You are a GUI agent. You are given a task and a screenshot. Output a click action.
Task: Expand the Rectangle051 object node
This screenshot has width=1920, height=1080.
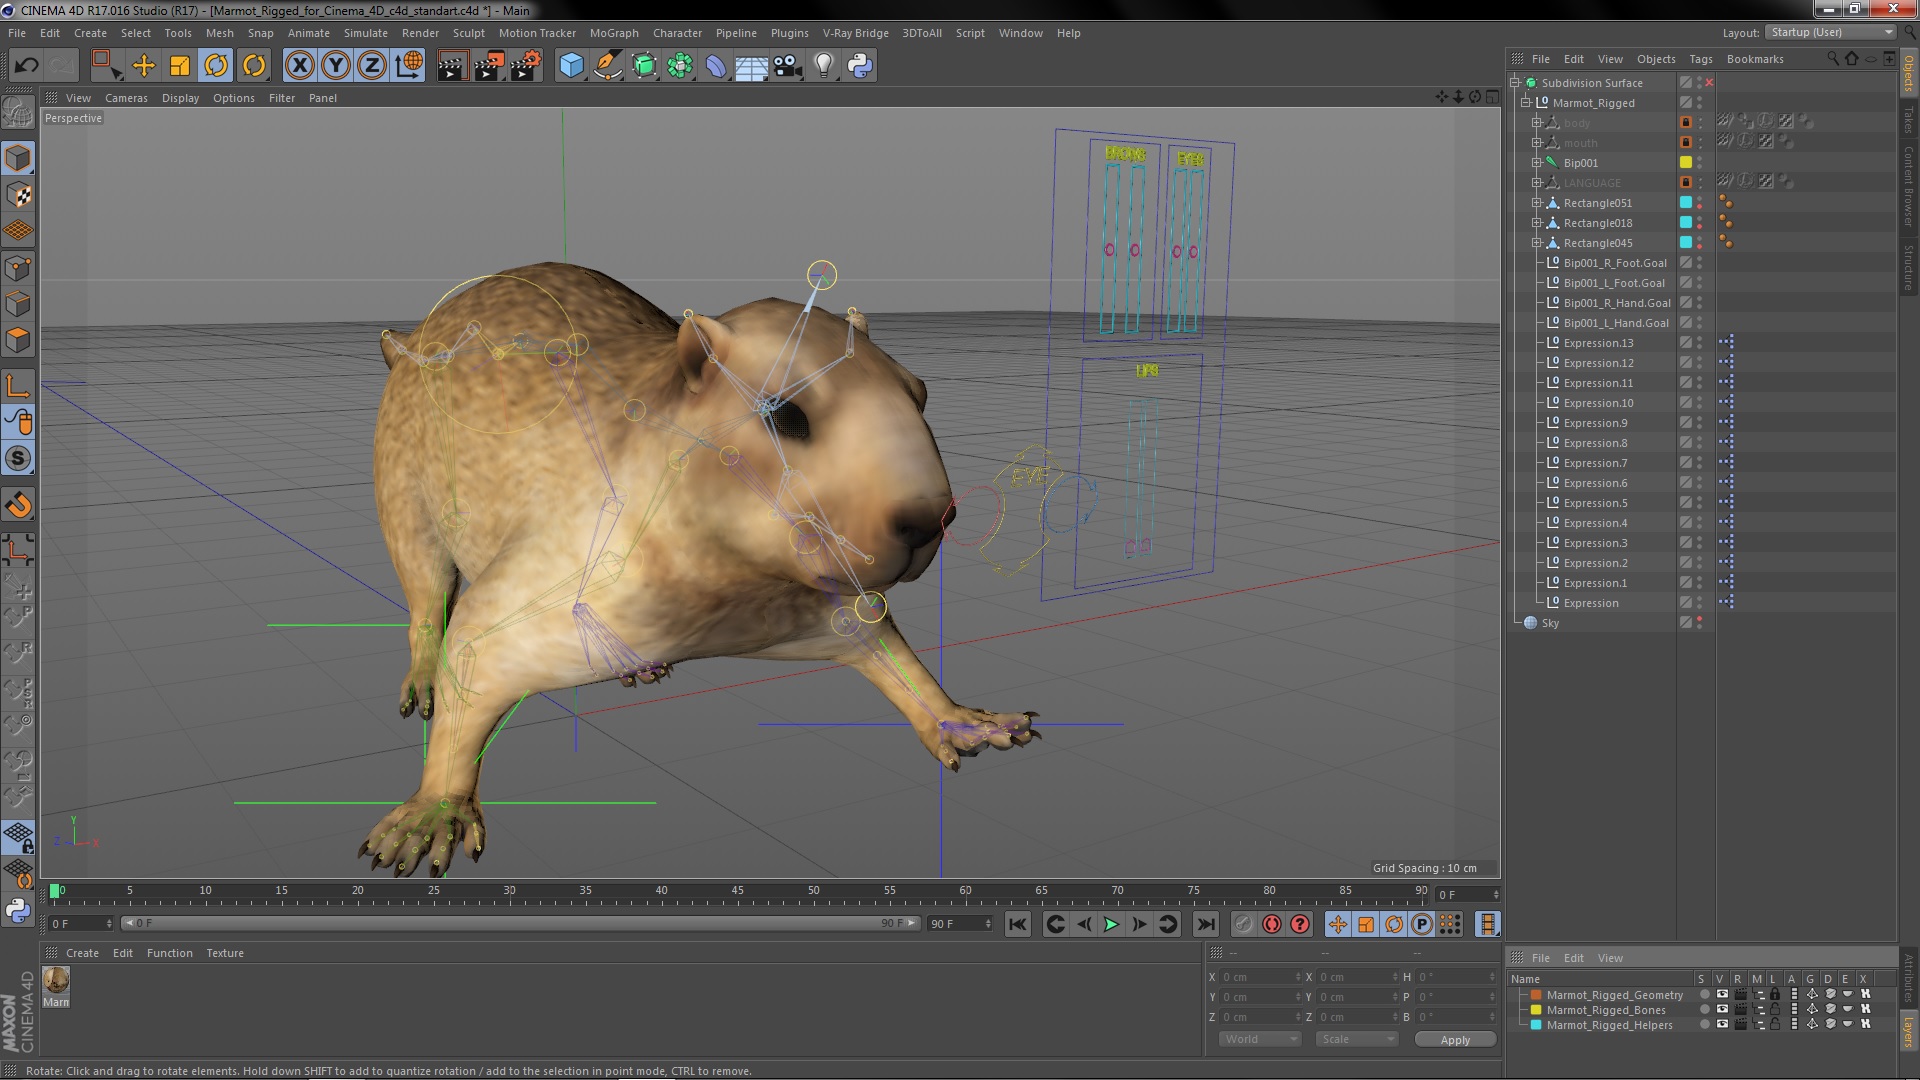click(x=1534, y=202)
